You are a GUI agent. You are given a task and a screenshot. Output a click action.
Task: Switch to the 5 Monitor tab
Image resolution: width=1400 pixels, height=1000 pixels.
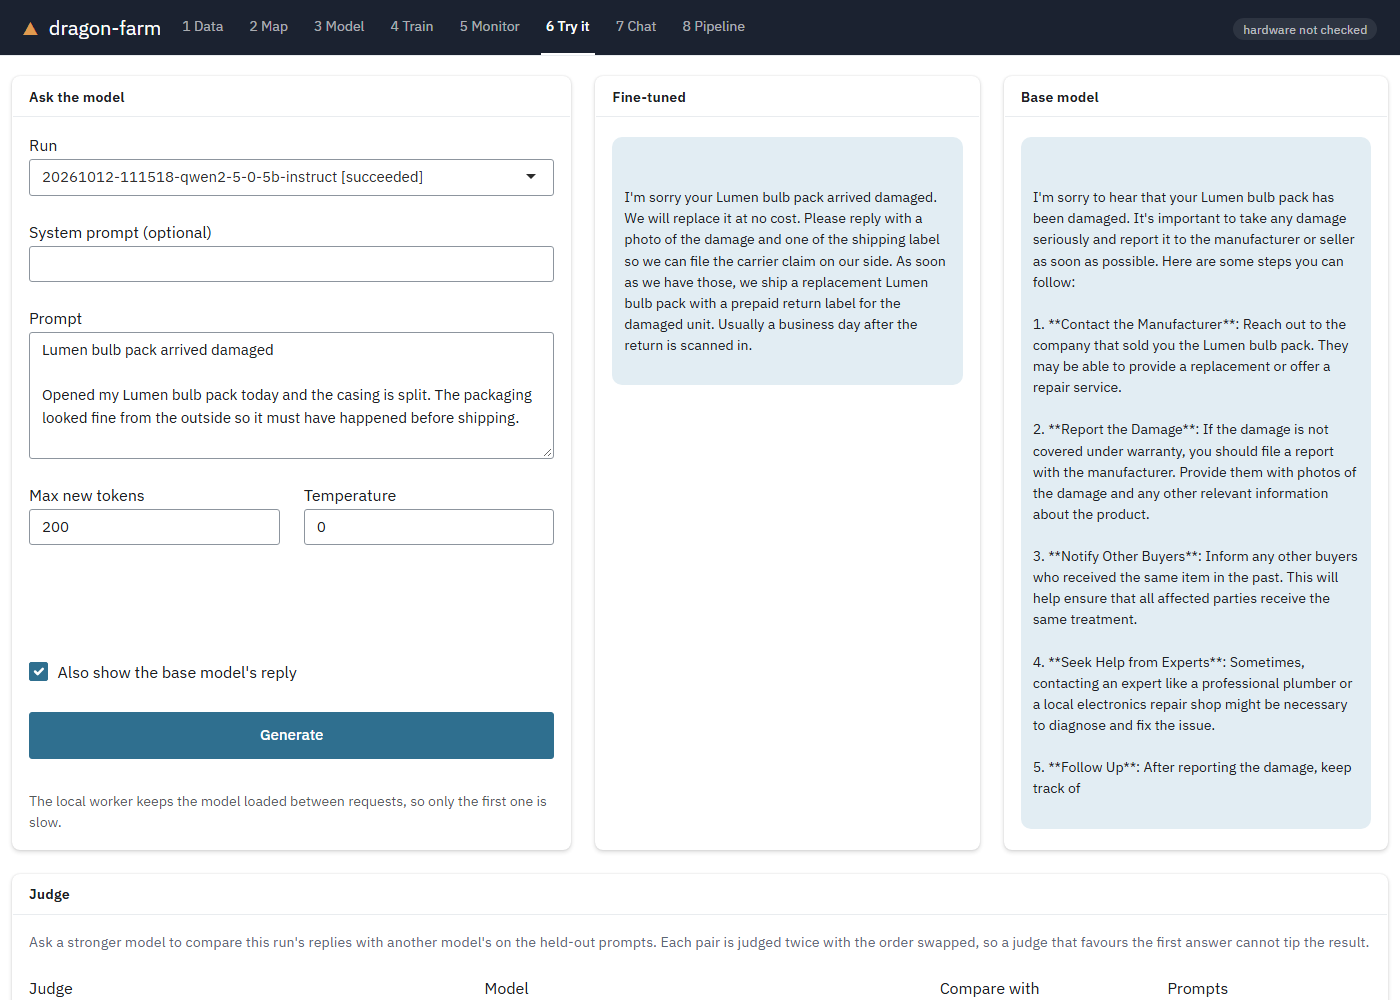(x=490, y=26)
